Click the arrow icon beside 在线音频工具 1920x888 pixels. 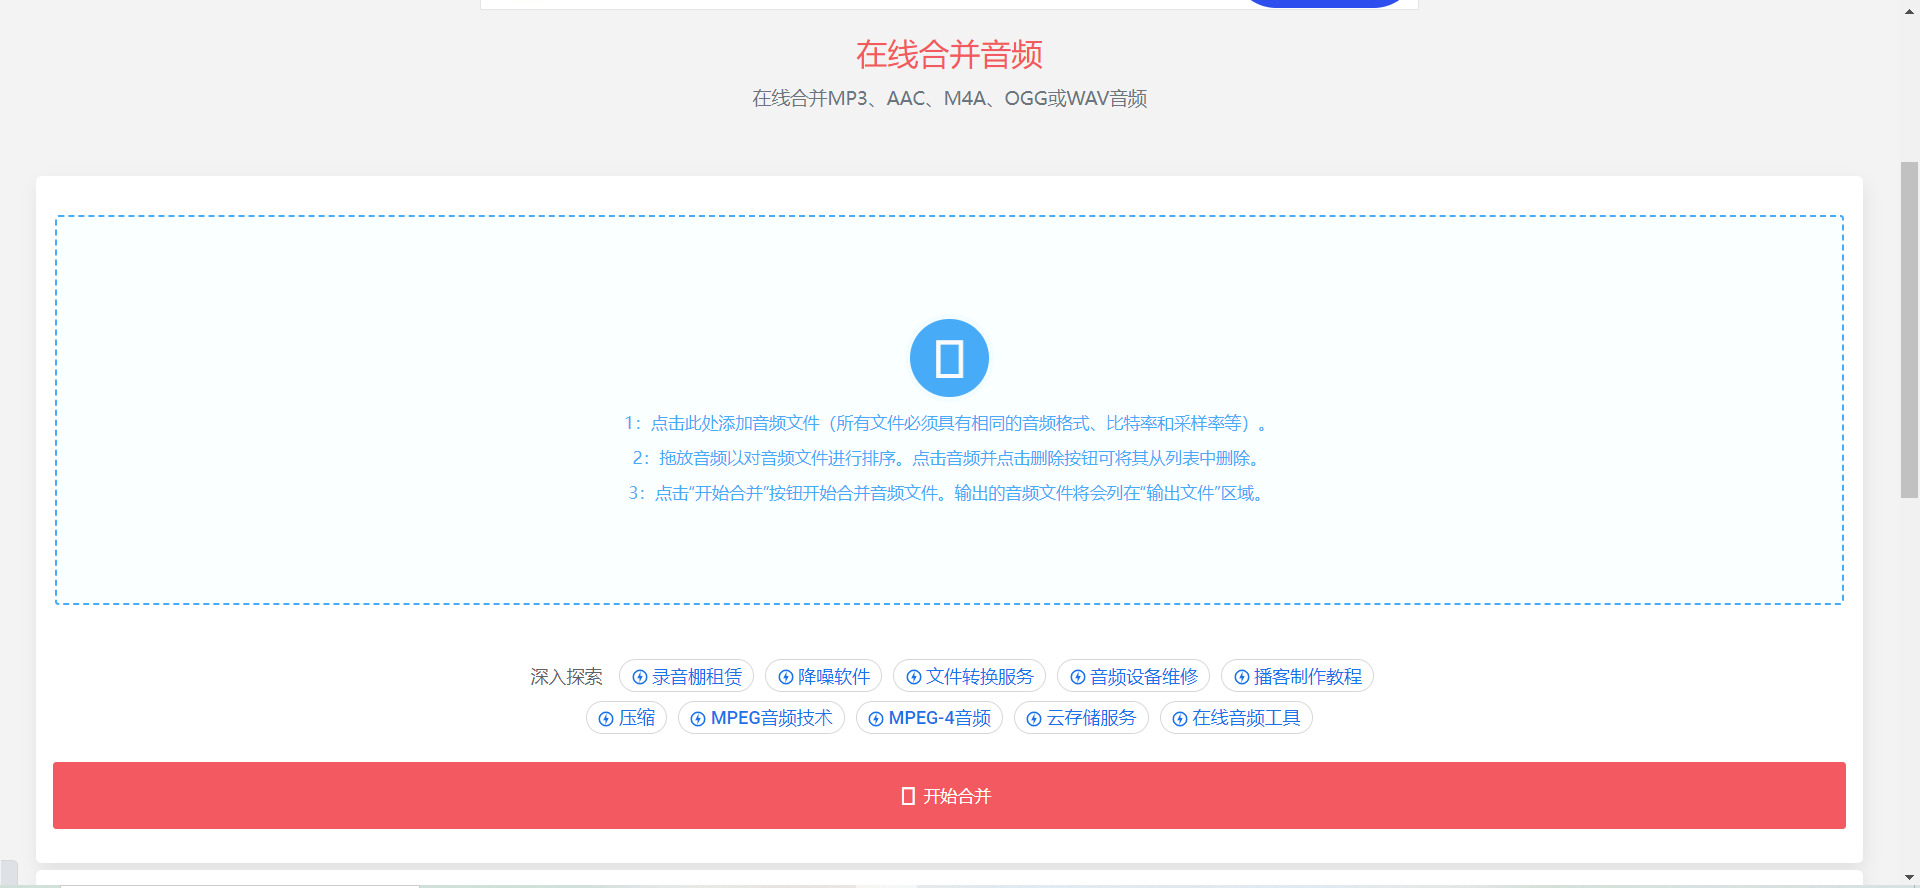(1180, 718)
